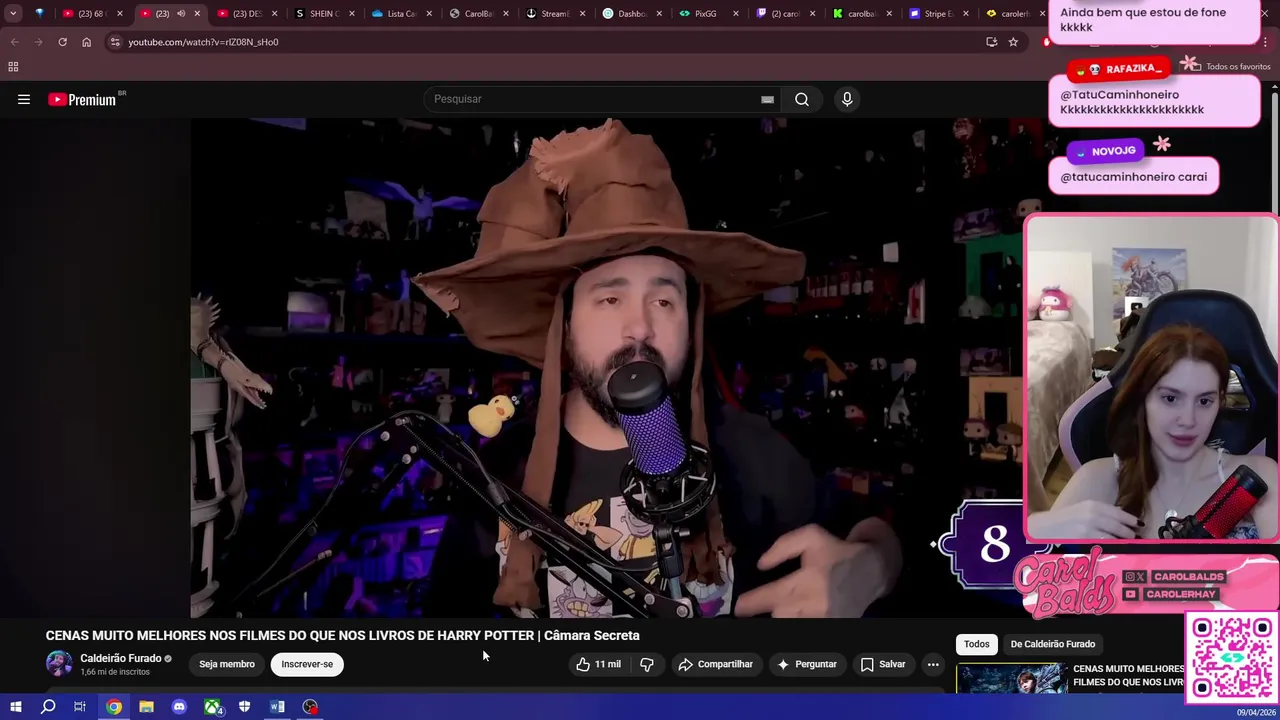Open Chrome from the taskbar
This screenshot has width=1280, height=720.
114,707
